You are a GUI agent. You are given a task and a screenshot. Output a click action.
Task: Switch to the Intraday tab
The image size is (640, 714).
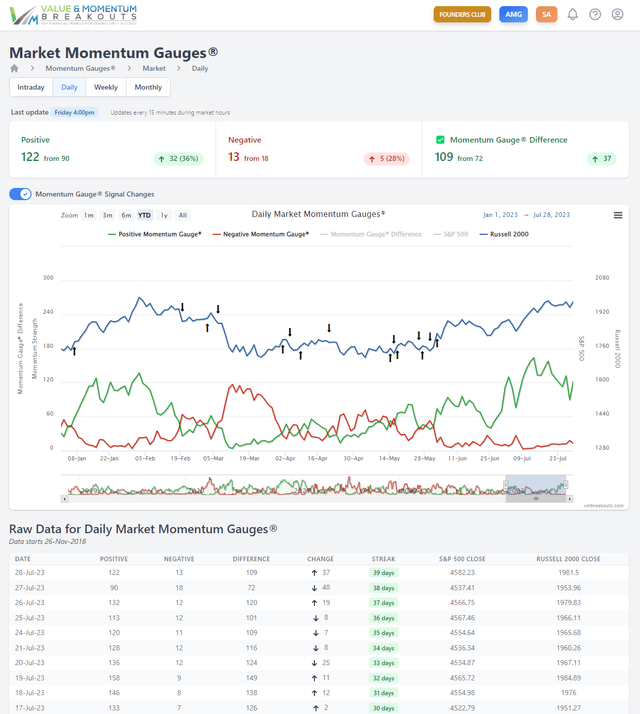[31, 87]
